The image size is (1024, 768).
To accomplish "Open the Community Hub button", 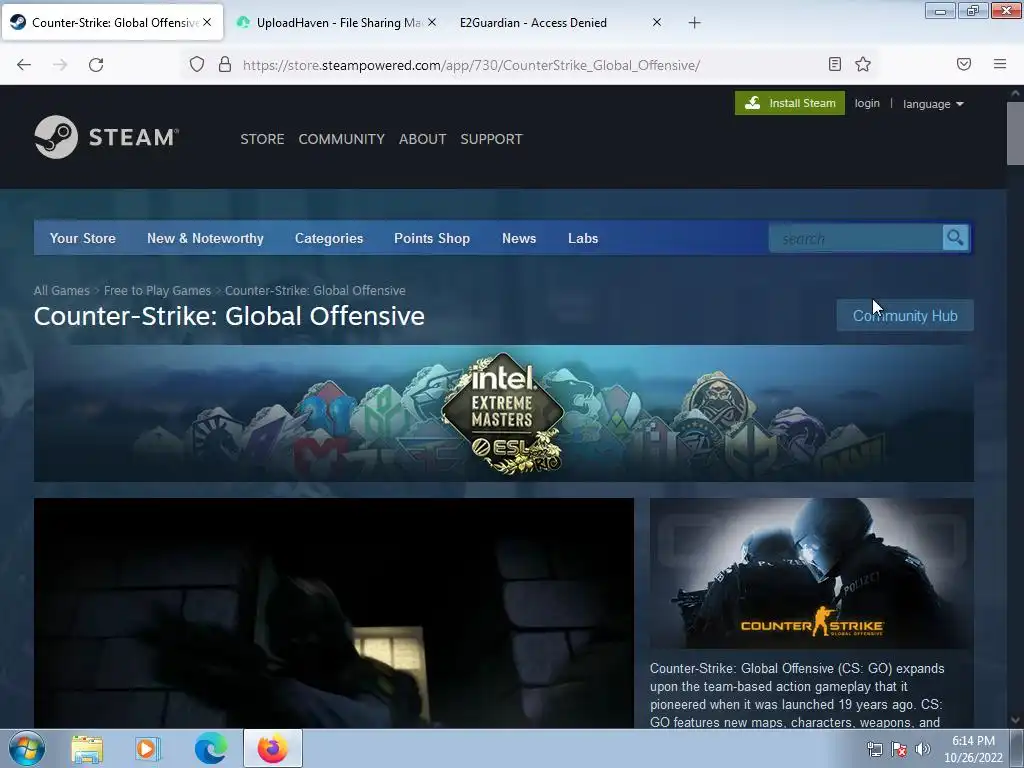I will 904,315.
